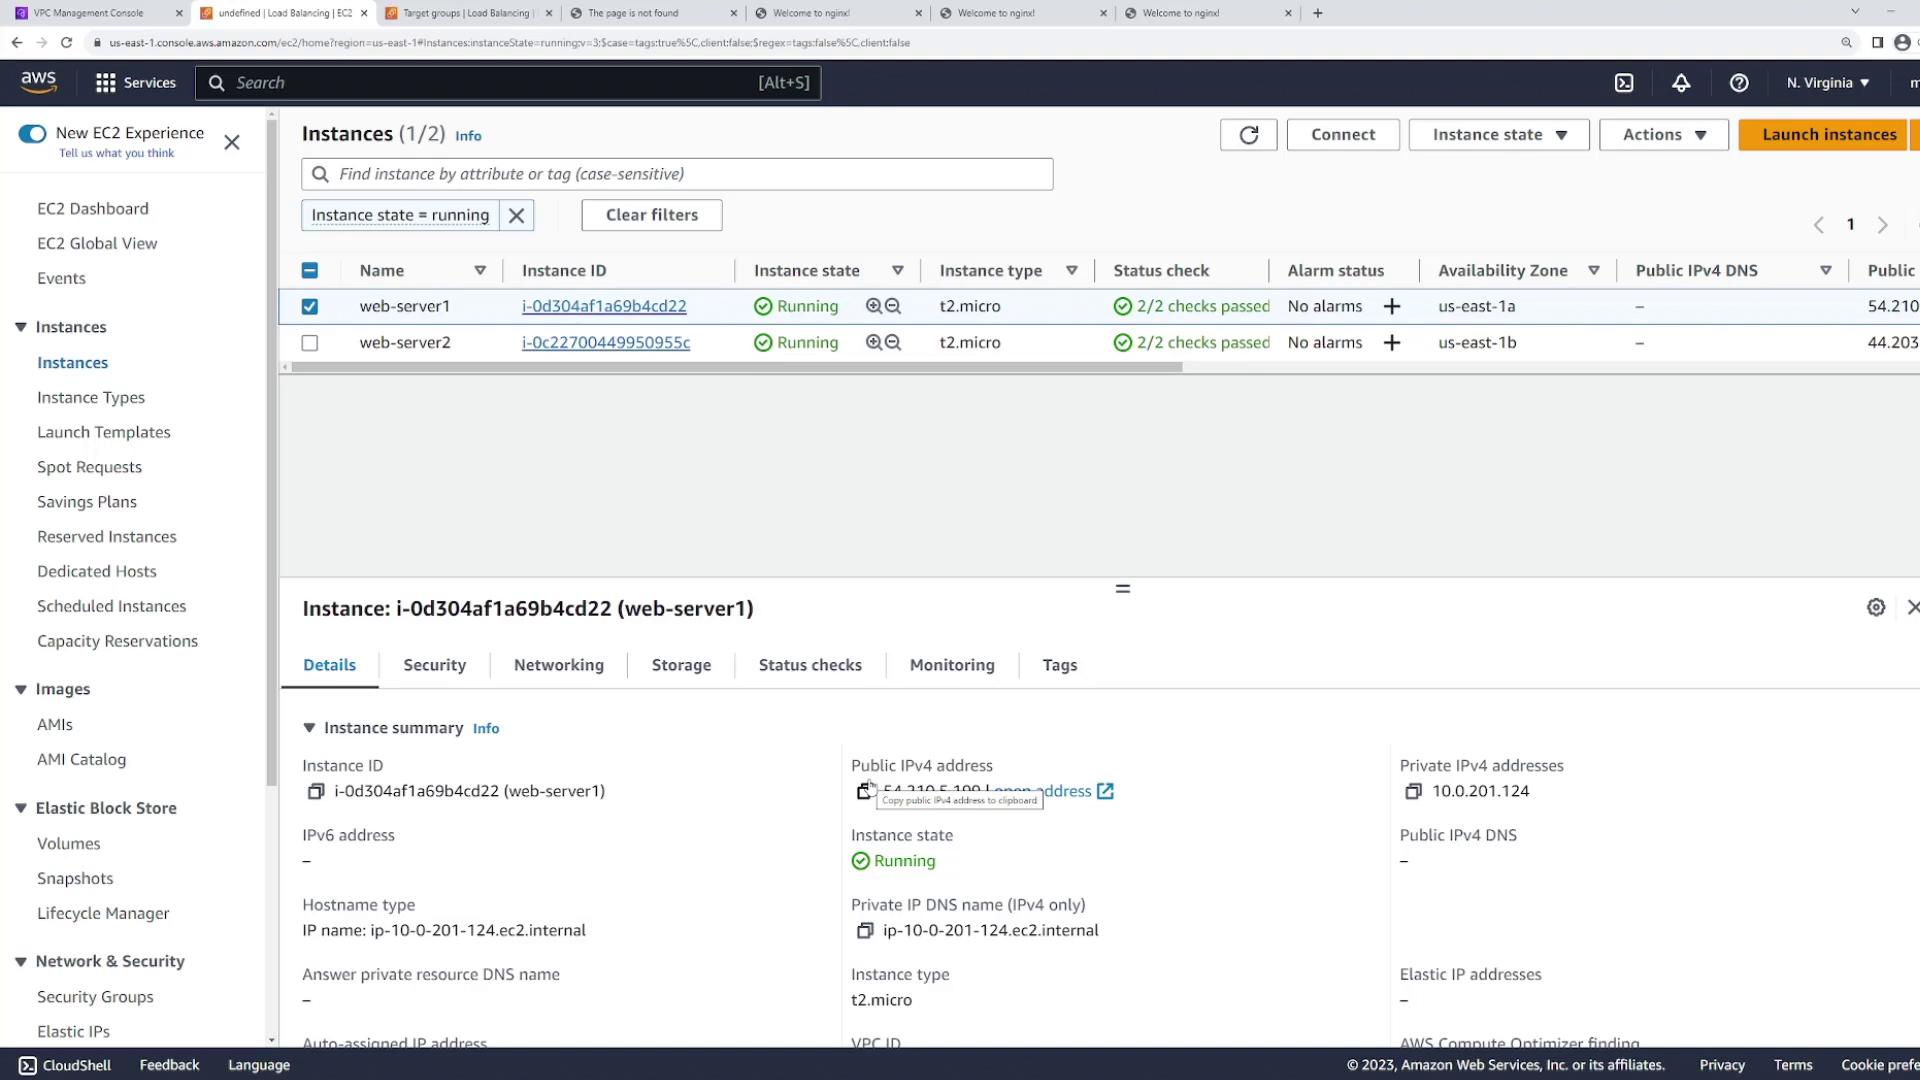Image resolution: width=1920 pixels, height=1080 pixels.
Task: Click the notifications bell icon
Action: coord(1681,83)
